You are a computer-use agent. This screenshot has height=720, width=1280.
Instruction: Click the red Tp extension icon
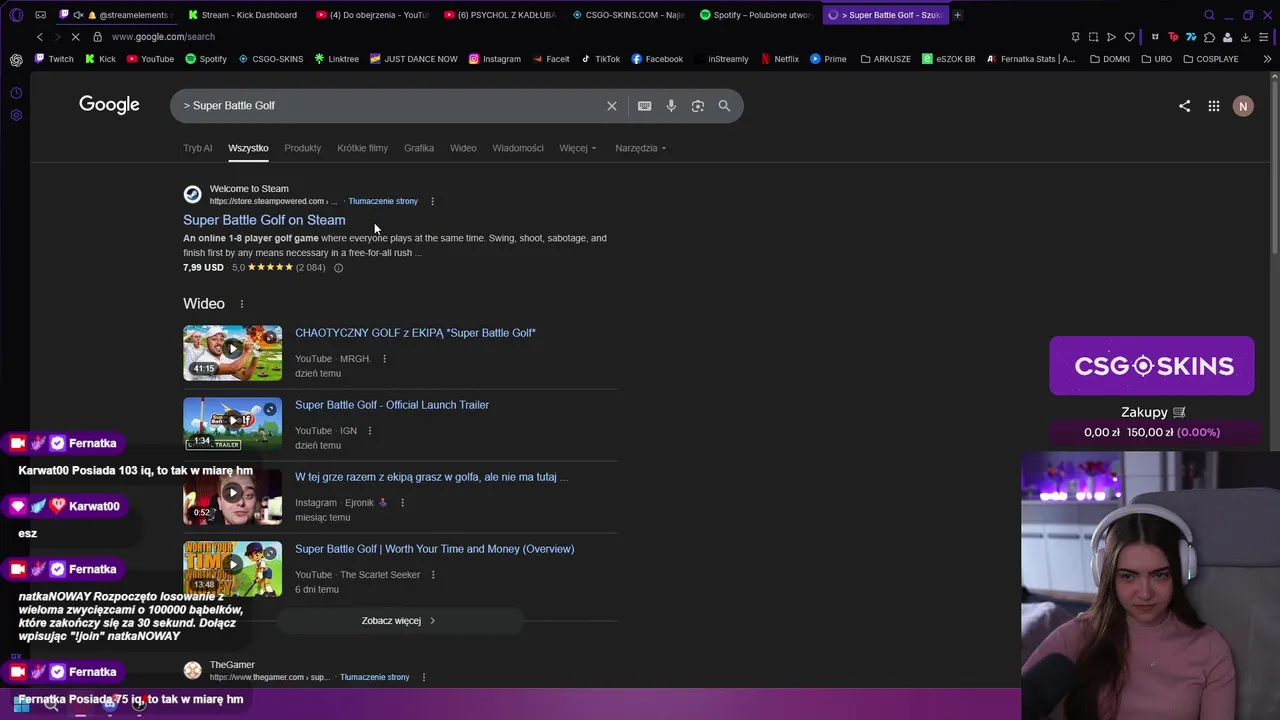coord(1173,37)
